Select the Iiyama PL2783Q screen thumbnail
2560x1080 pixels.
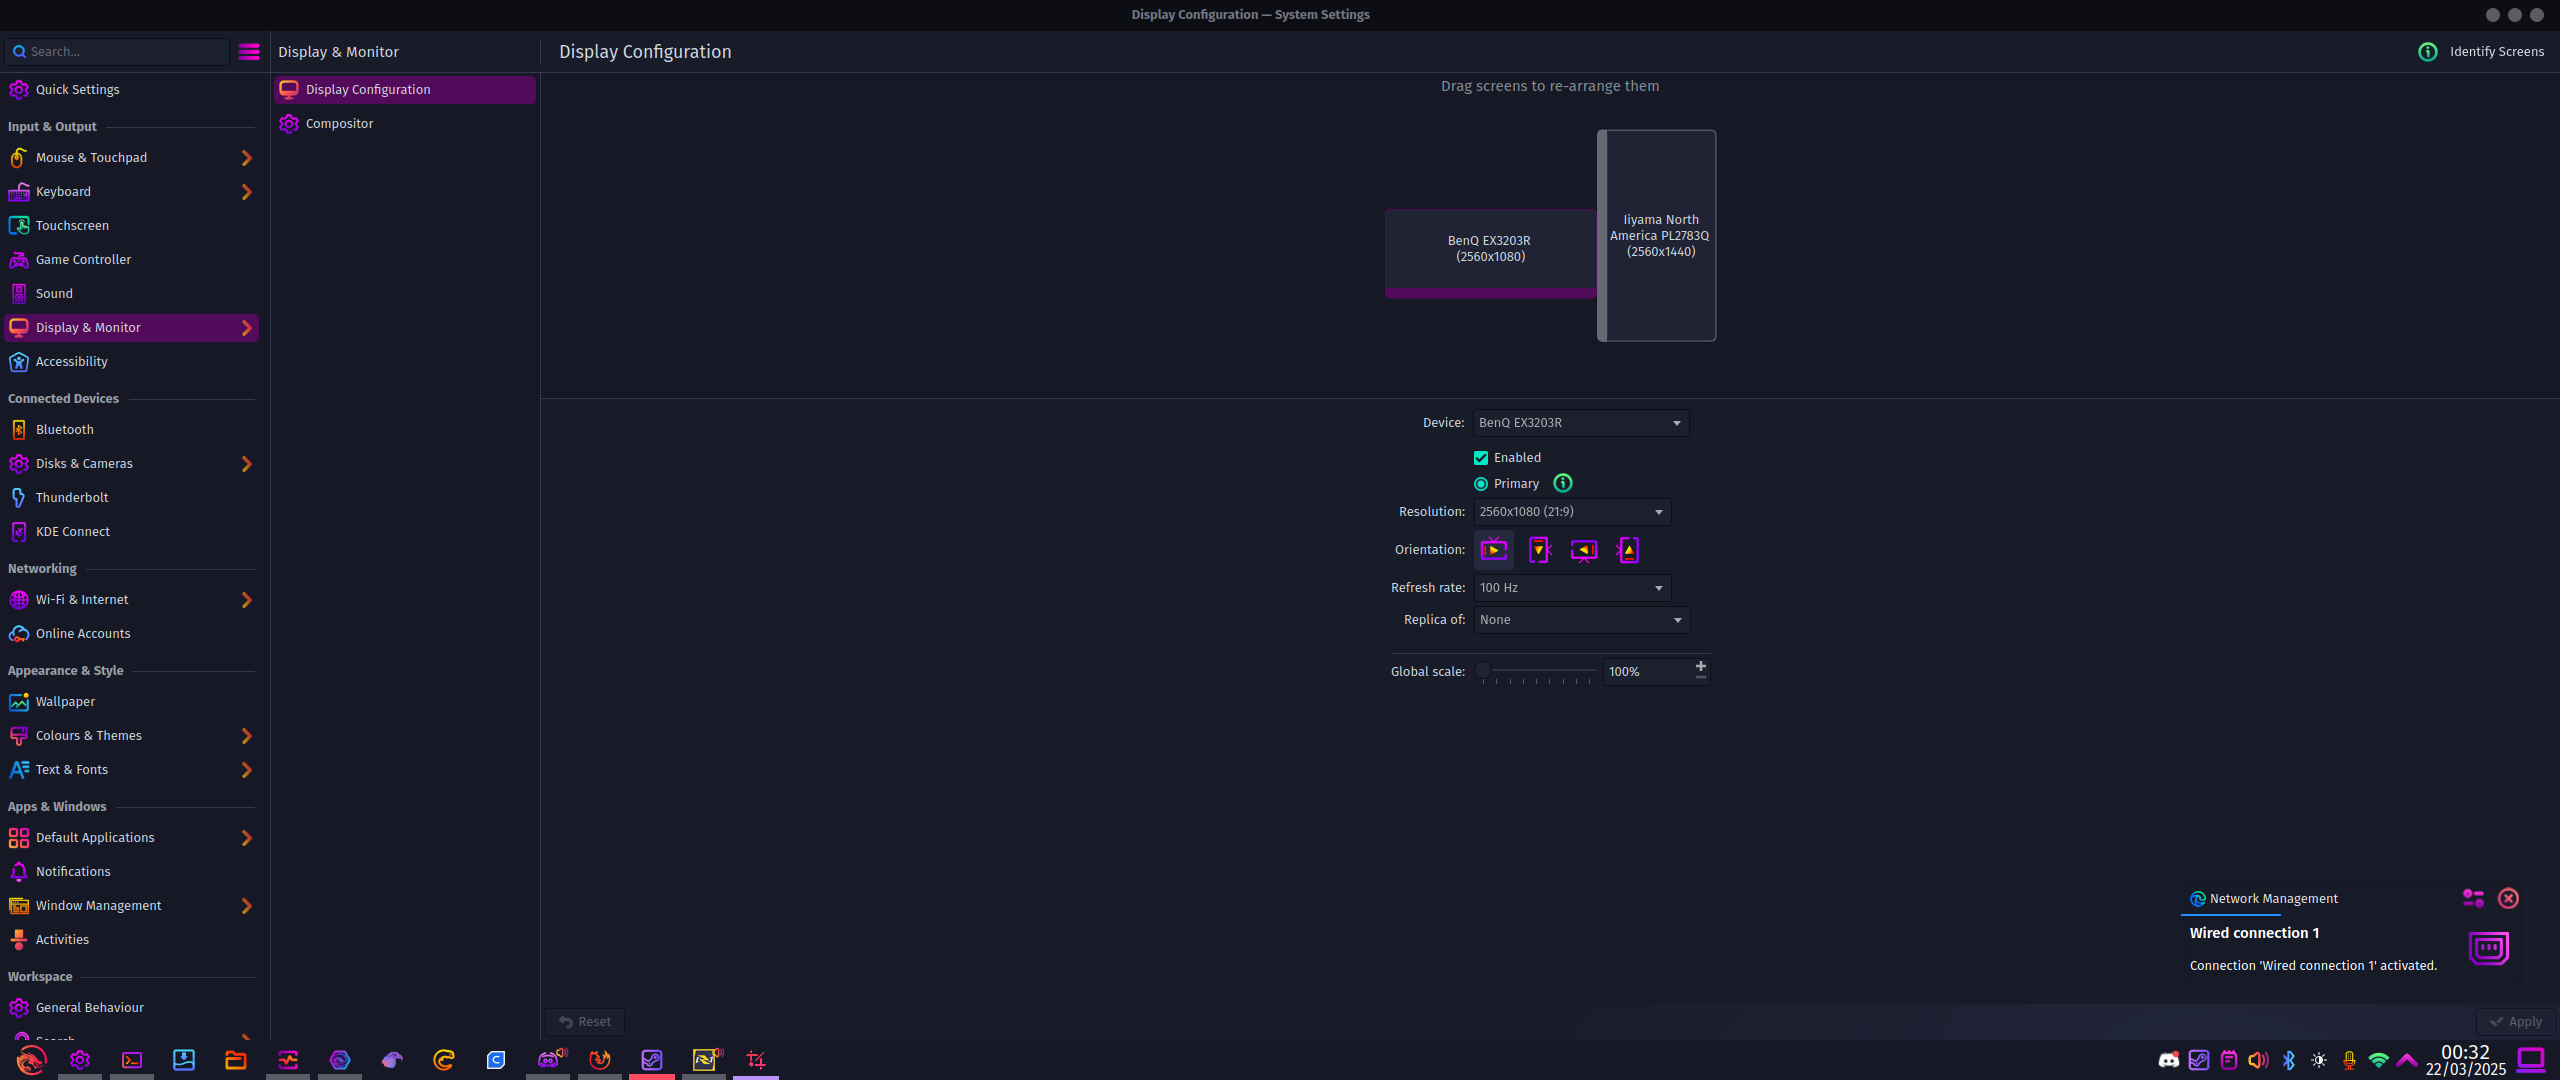[x=1659, y=236]
